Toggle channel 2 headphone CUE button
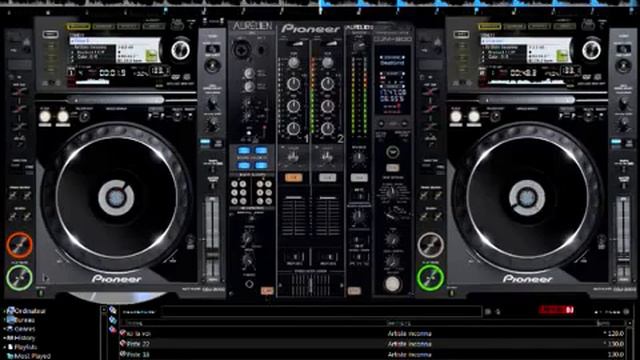 click(x=327, y=178)
